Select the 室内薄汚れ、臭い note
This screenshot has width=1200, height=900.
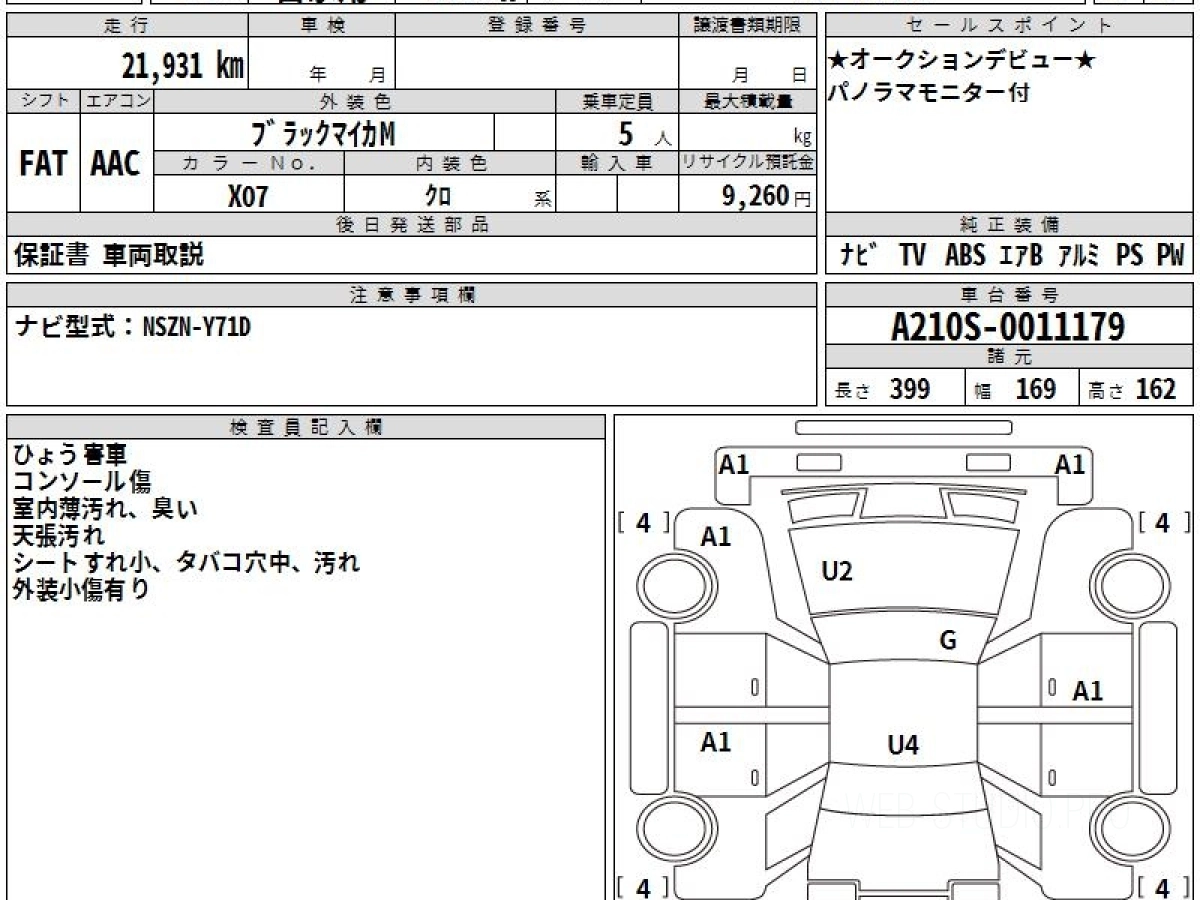(105, 508)
